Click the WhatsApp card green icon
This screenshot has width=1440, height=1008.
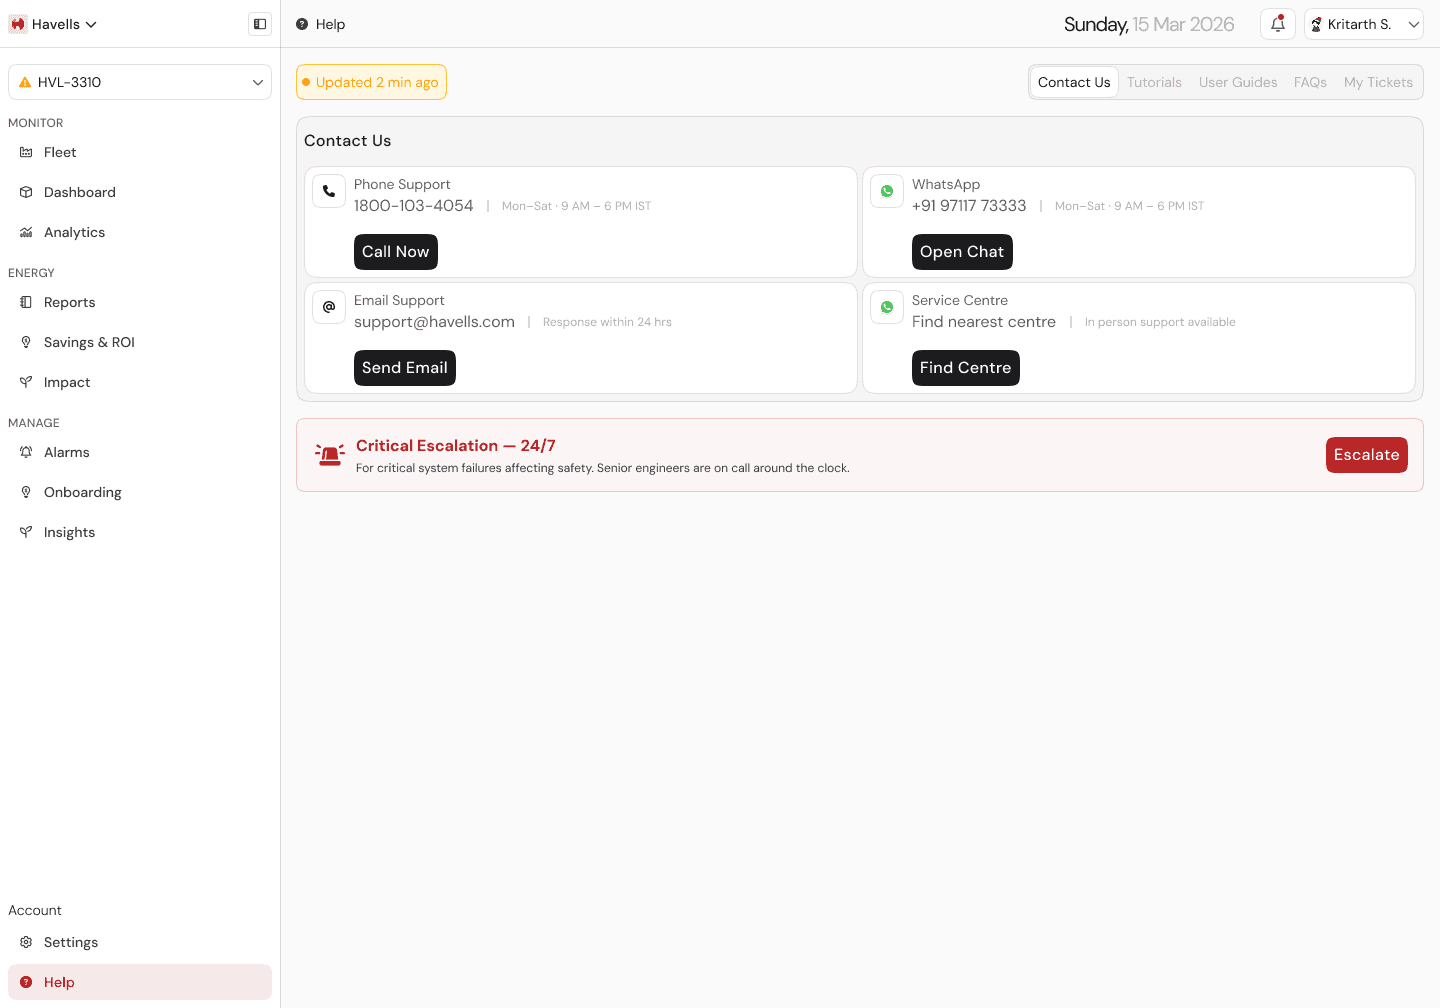point(887,191)
